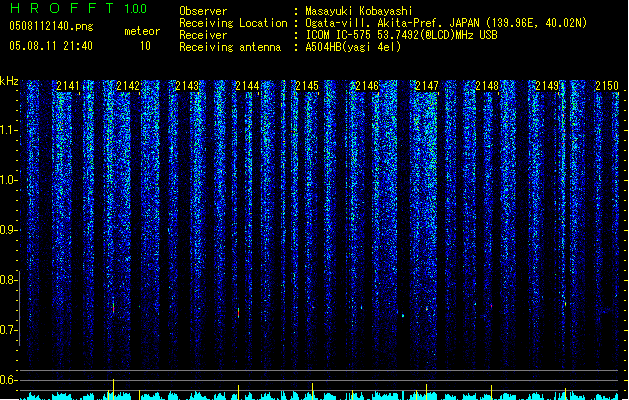
Task: Click the 0.8 frequency axis label
Action: (8, 280)
